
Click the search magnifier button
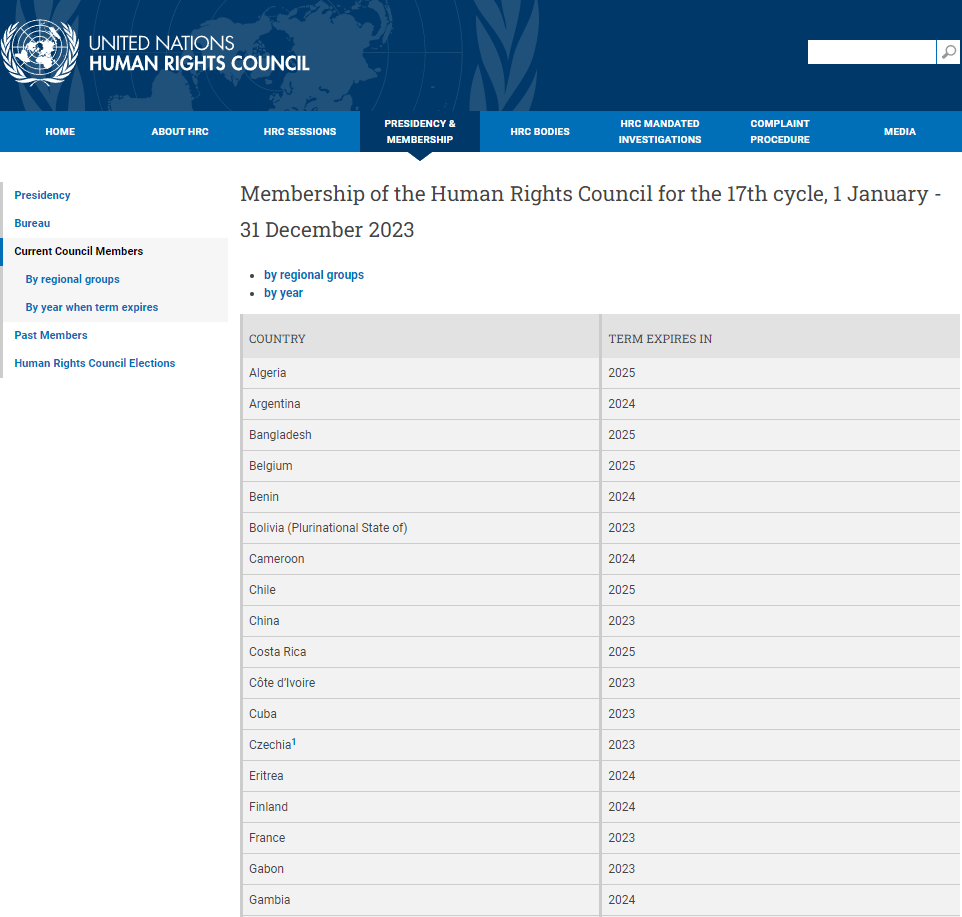pos(947,51)
